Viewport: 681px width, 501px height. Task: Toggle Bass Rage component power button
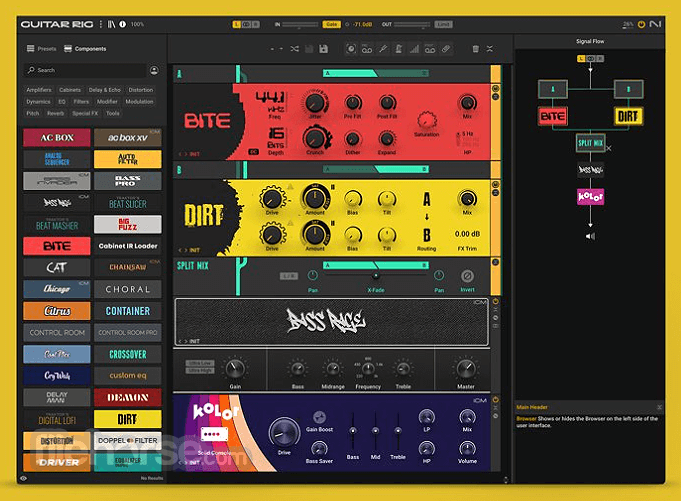496,301
